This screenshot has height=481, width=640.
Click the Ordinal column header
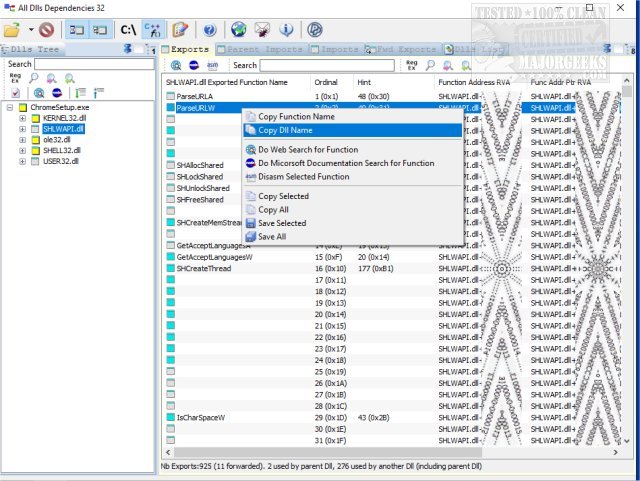327,82
